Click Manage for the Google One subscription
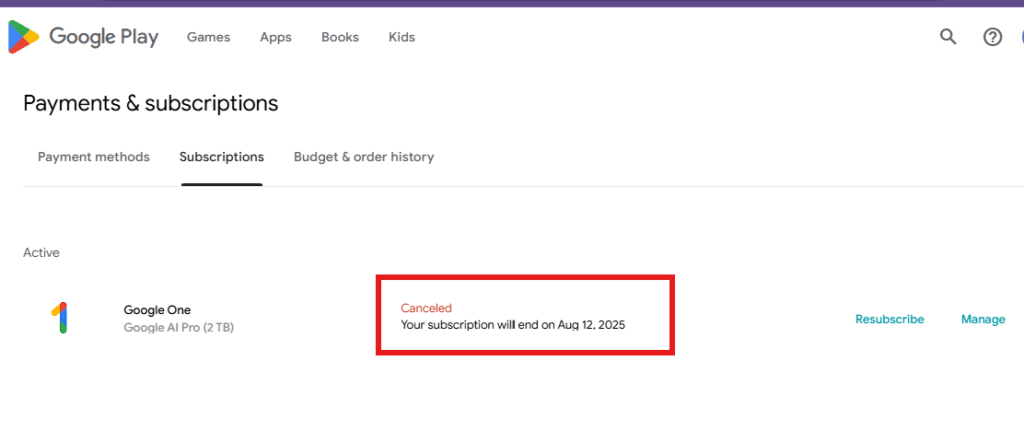Screen dimensions: 1024x431 [x=983, y=319]
